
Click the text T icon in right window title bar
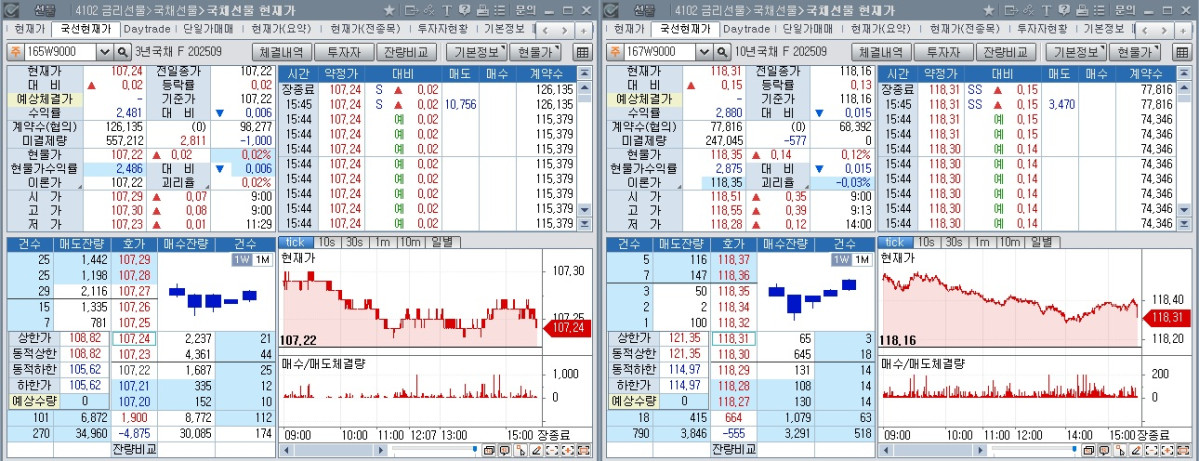click(x=1046, y=9)
